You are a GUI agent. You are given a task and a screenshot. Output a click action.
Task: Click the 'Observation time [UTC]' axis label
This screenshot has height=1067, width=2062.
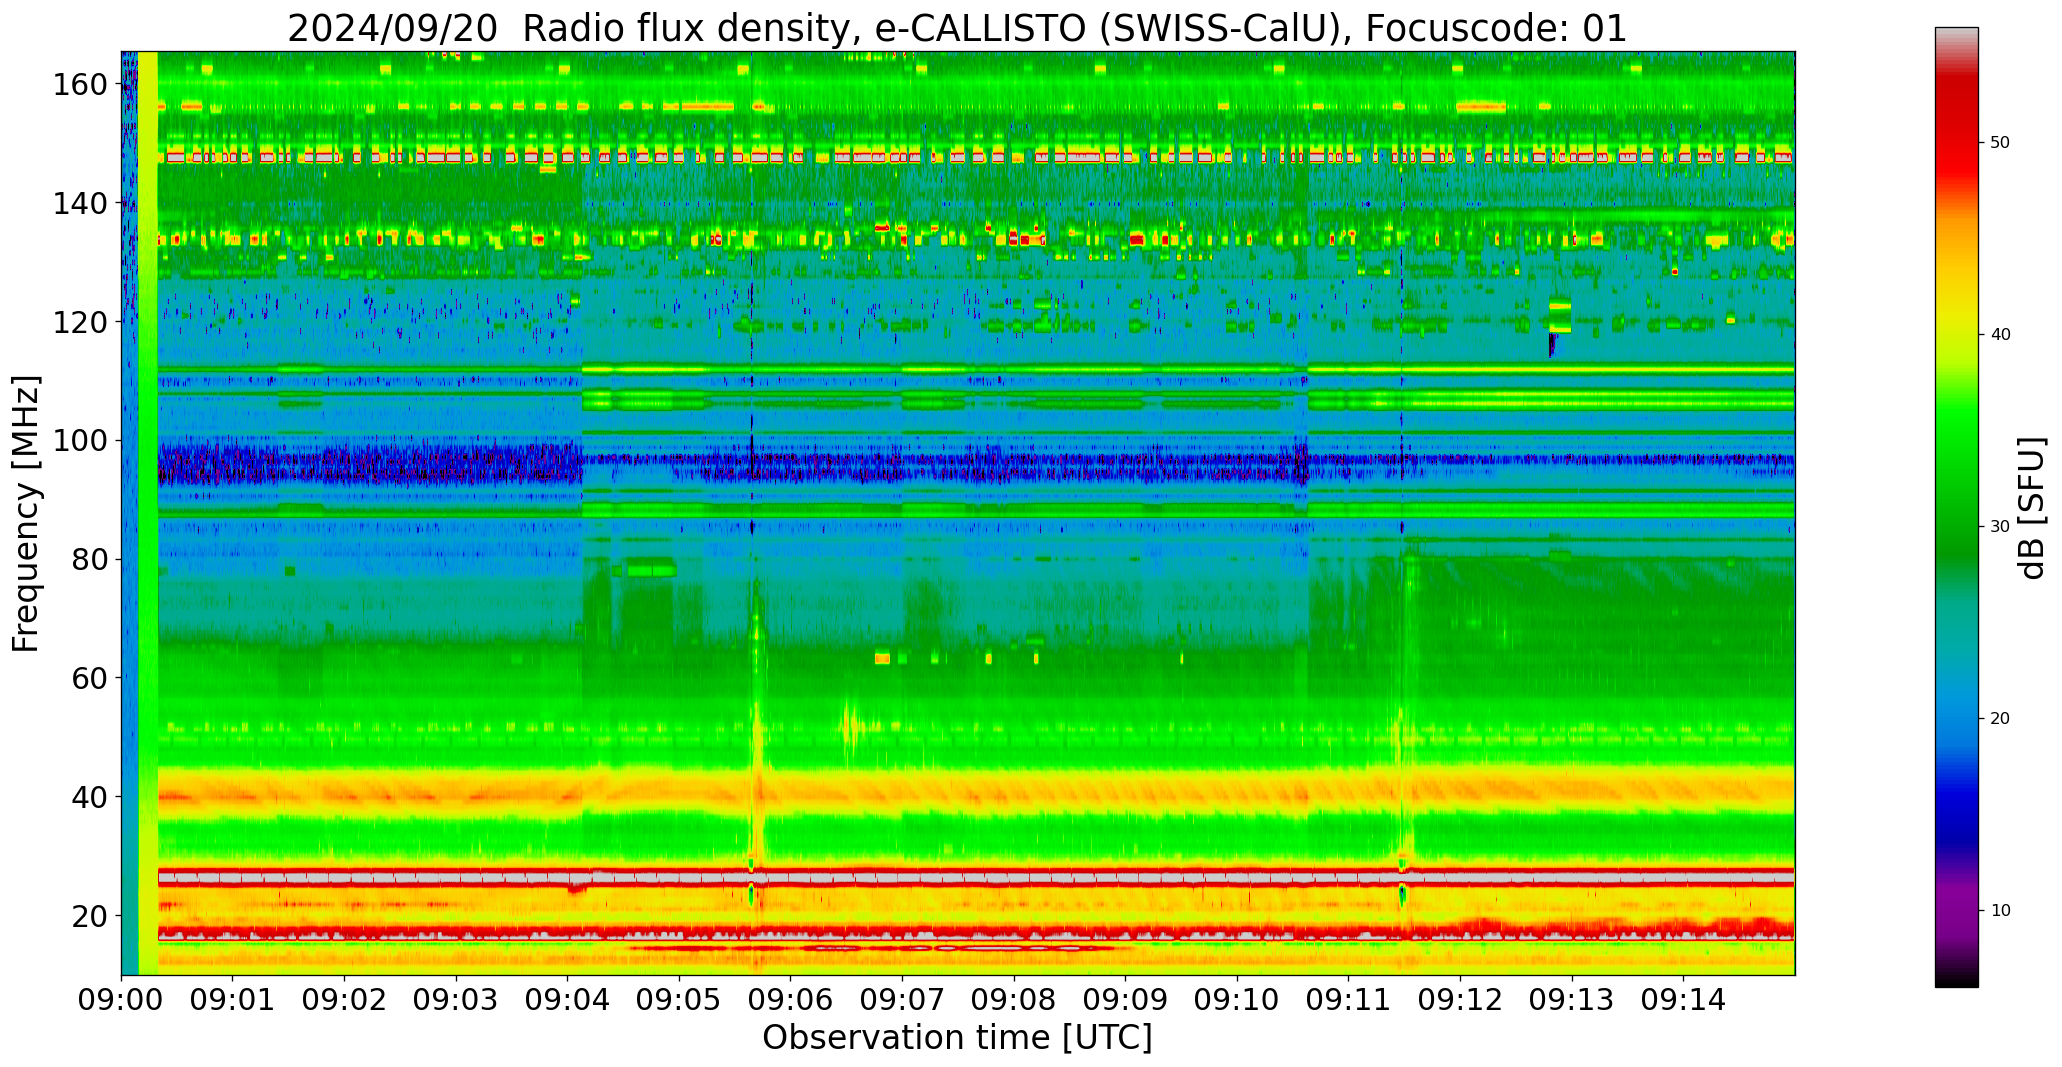[957, 1038]
